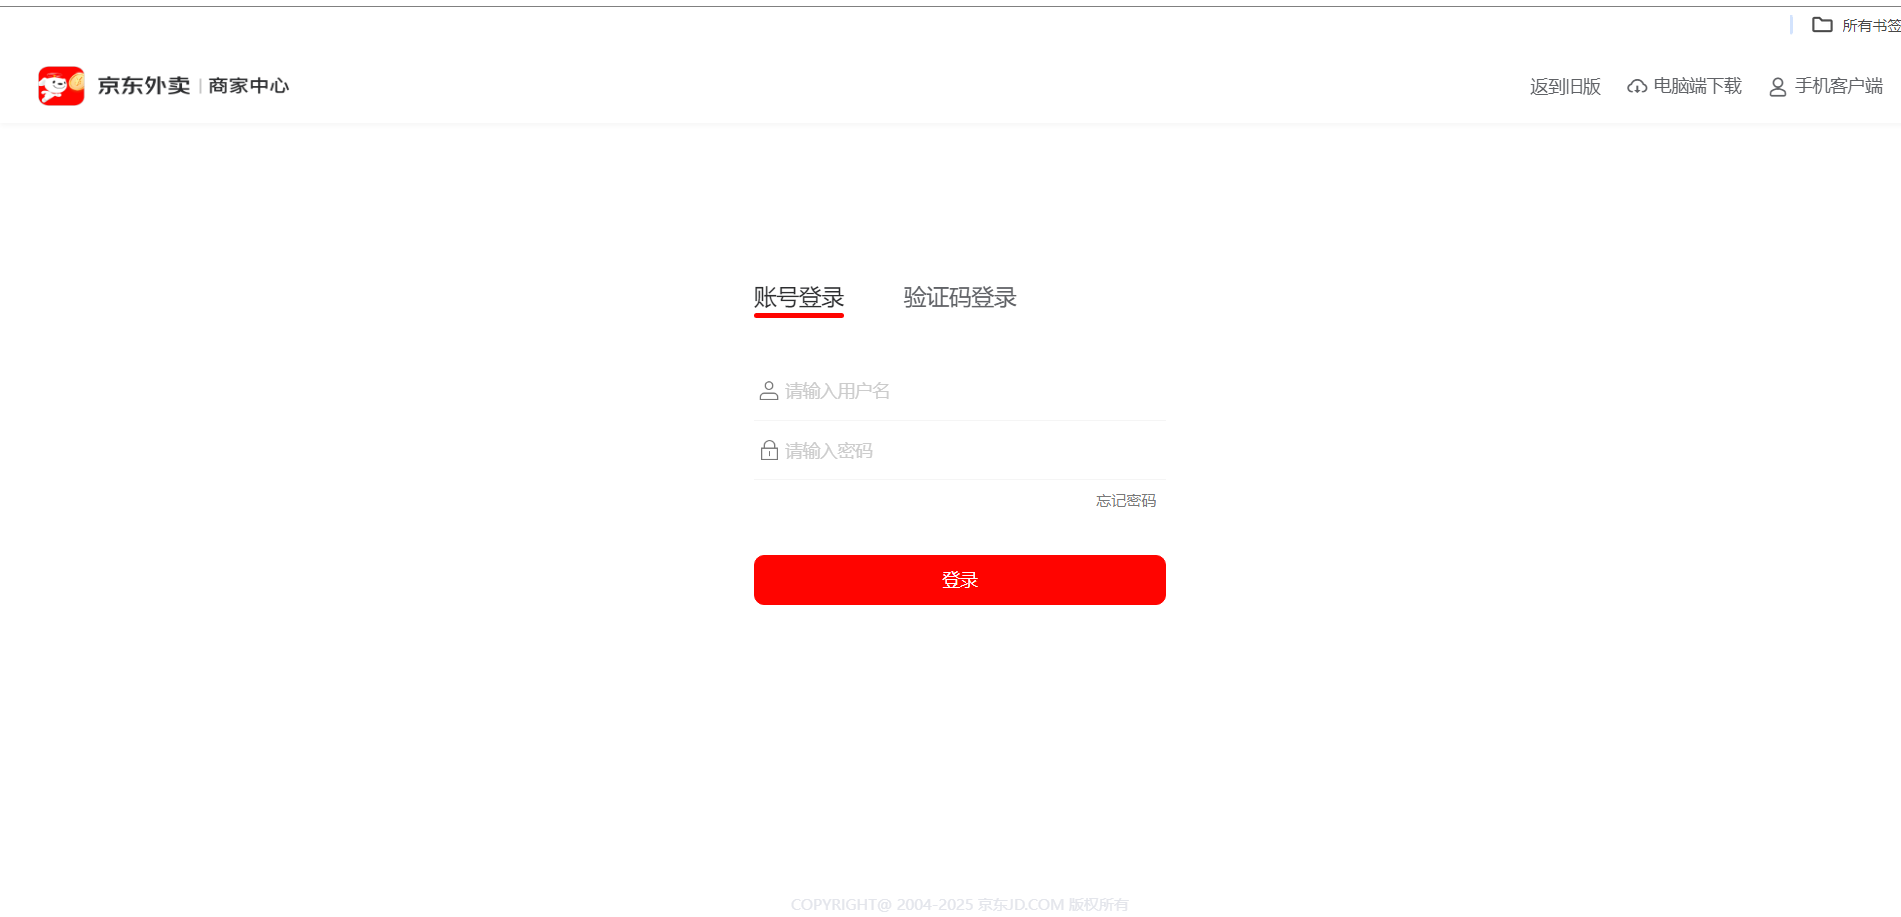Click the 京东外卖 brand name text

click(x=144, y=86)
